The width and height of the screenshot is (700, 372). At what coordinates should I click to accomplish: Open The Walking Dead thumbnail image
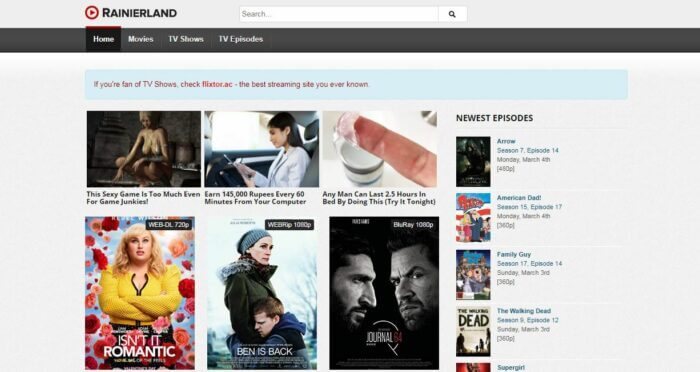[473, 331]
